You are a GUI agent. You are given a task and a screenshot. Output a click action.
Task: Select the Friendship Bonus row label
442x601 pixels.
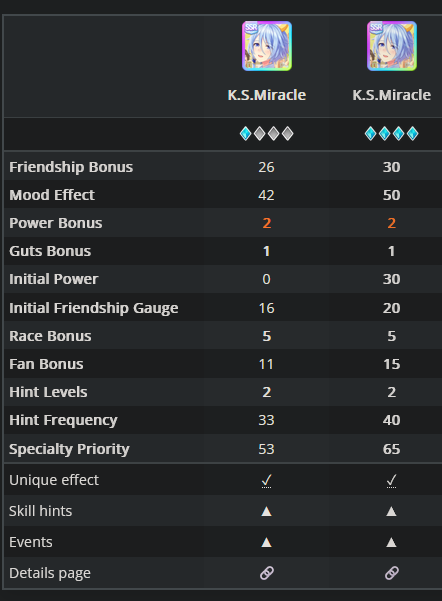click(x=71, y=167)
